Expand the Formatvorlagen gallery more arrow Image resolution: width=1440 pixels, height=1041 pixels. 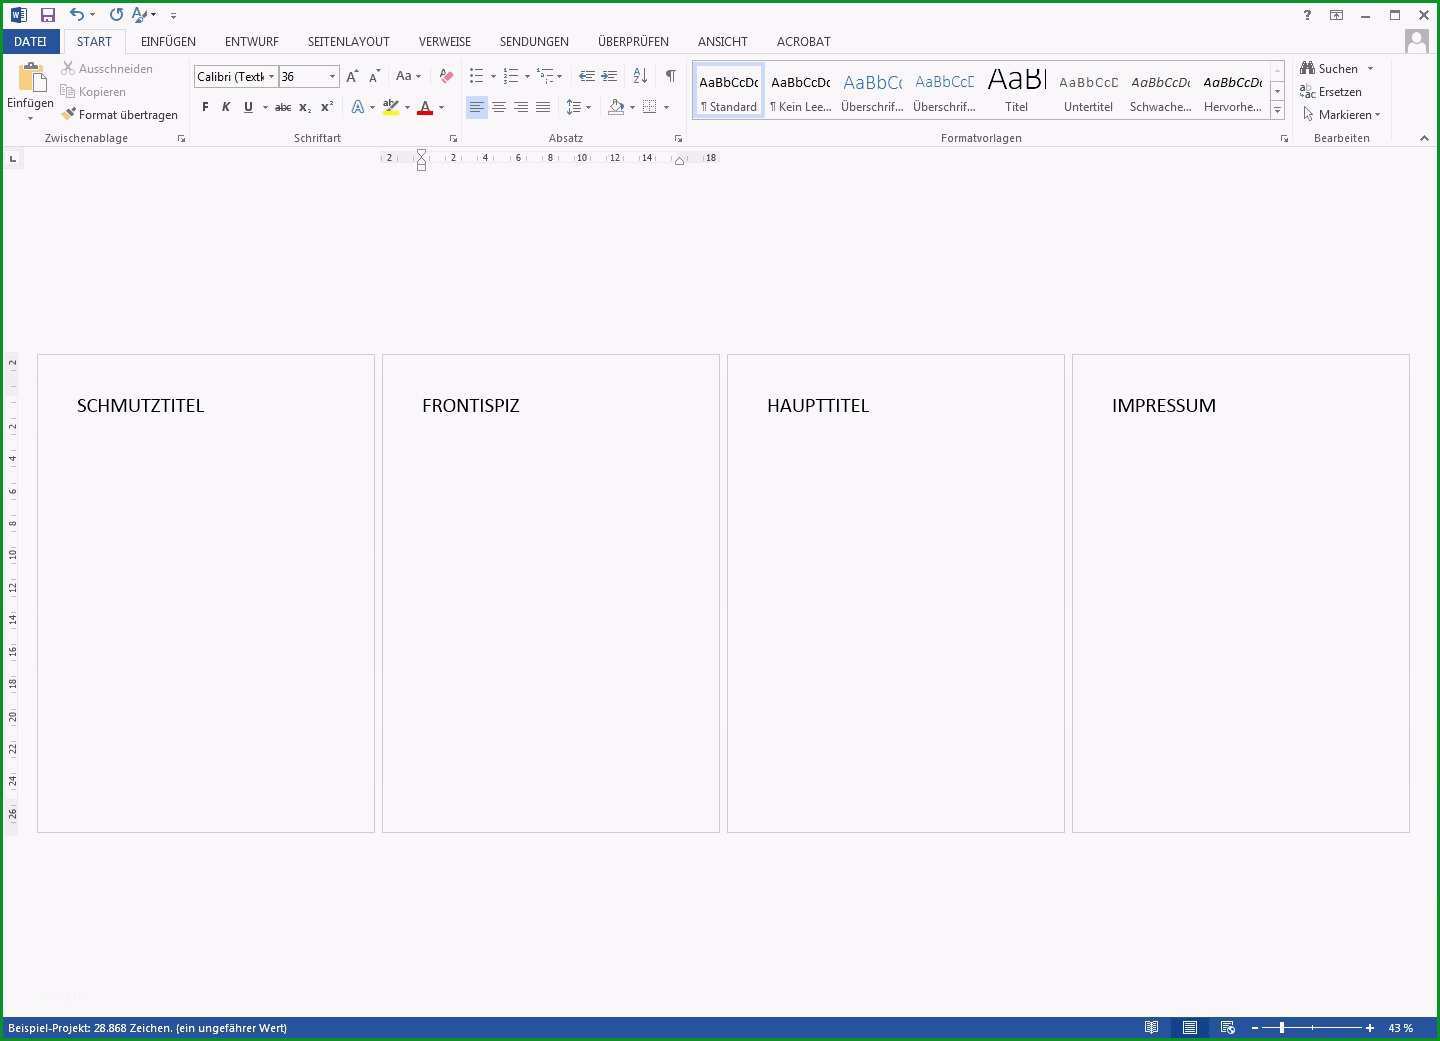click(1277, 111)
